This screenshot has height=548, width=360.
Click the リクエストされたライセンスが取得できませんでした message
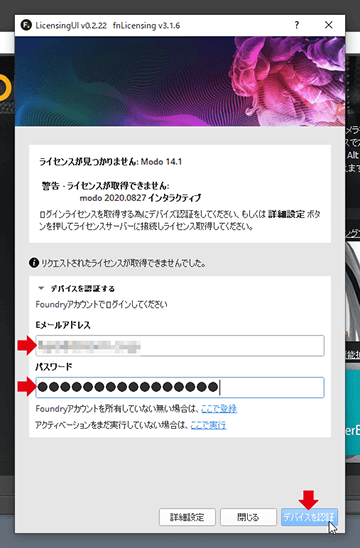[123, 263]
